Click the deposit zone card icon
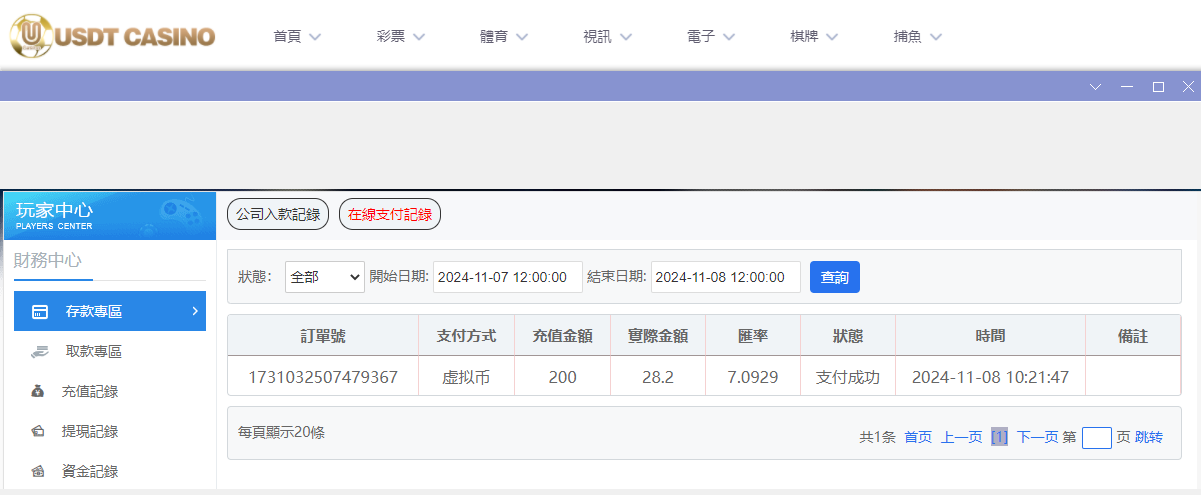Viewport: 1201px width, 495px height. pos(40,312)
